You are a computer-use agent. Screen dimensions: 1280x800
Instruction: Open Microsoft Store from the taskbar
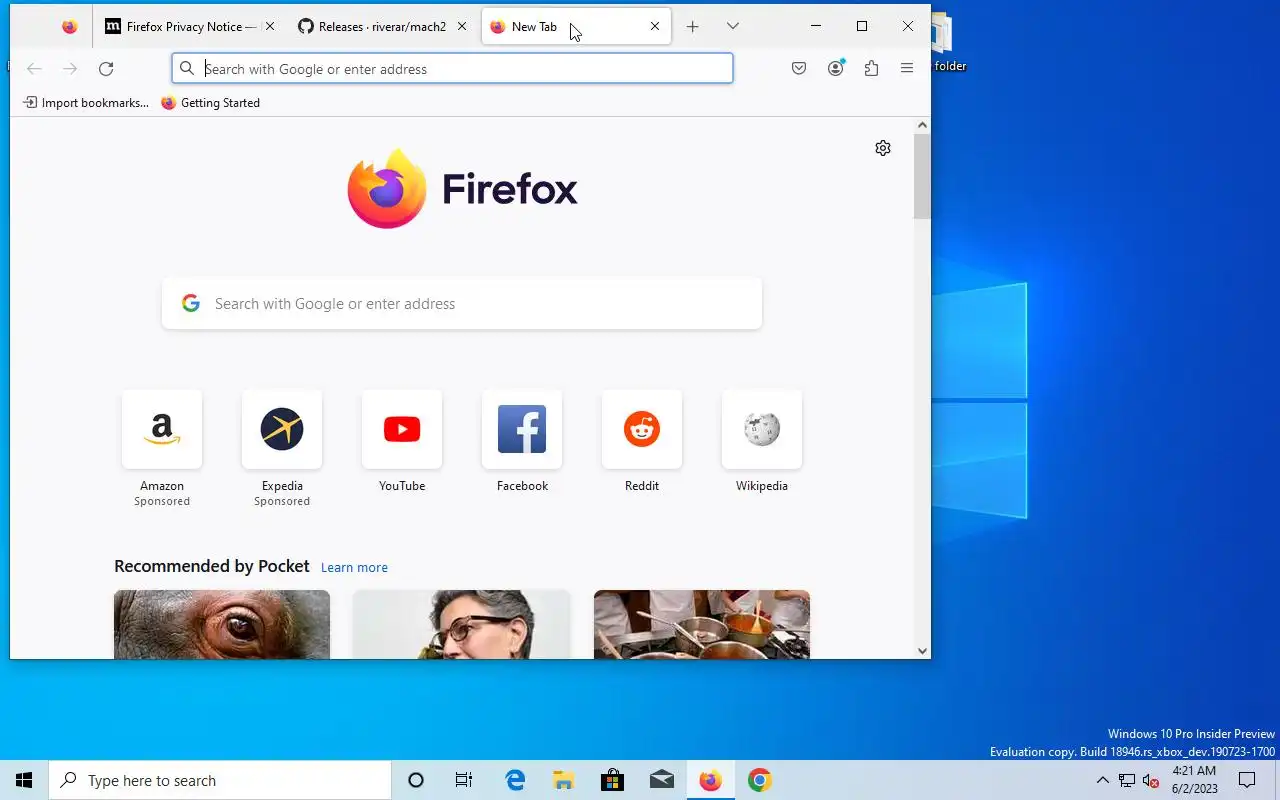(613, 780)
